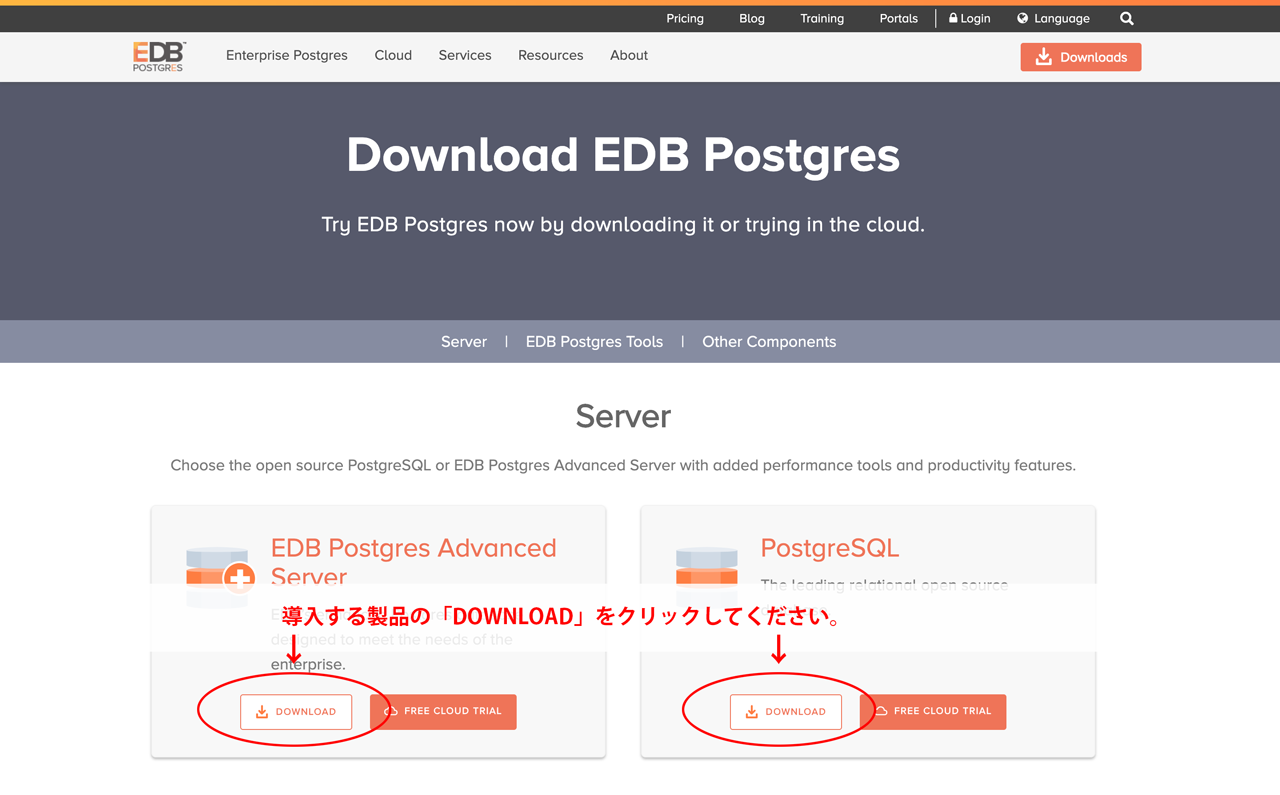The image size is (1280, 795).
Task: Click the EDB Postgres logo
Action: 159,56
